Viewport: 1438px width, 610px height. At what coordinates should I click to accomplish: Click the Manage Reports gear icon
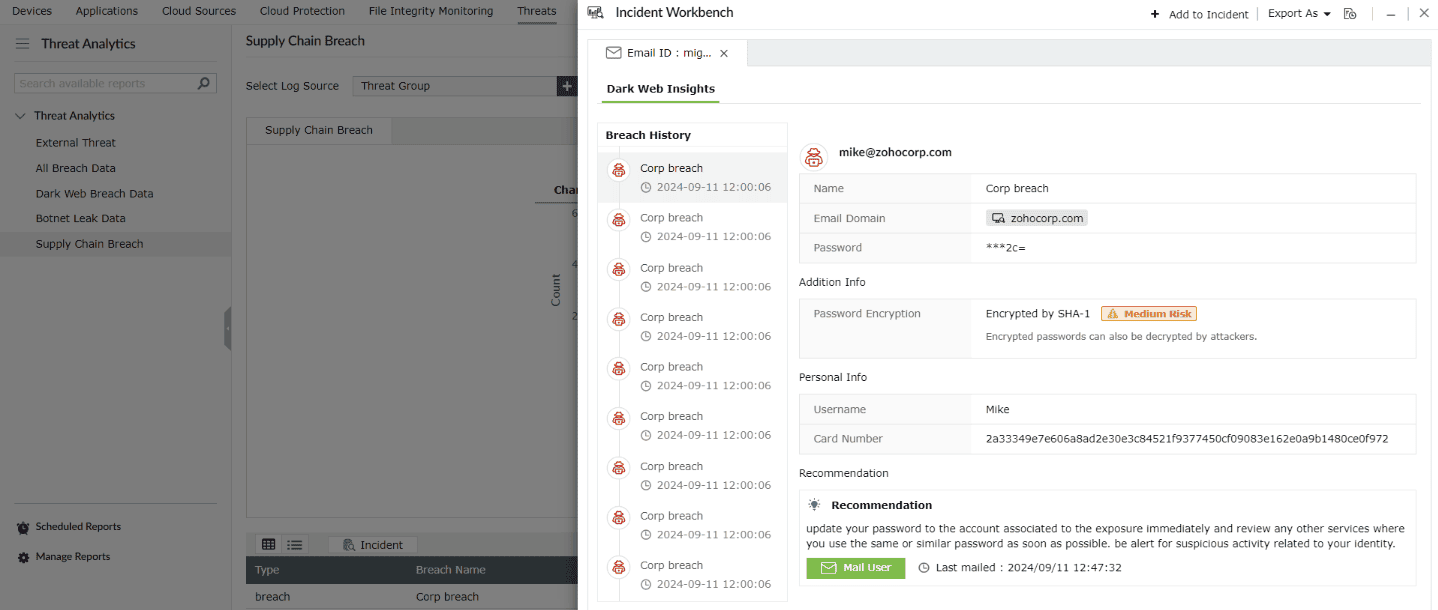point(23,557)
